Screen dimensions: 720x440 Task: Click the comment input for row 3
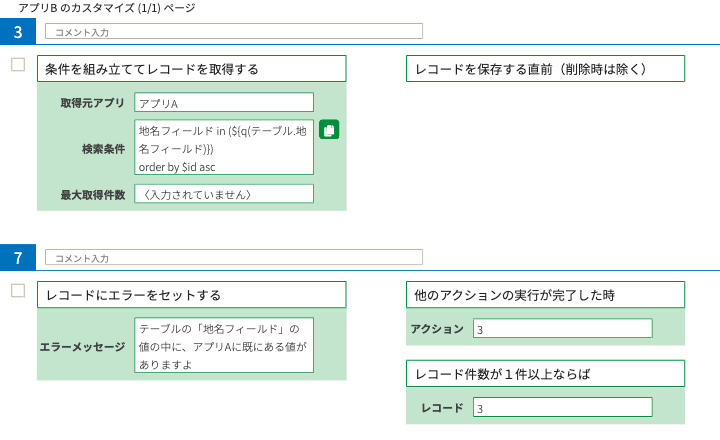pos(234,31)
